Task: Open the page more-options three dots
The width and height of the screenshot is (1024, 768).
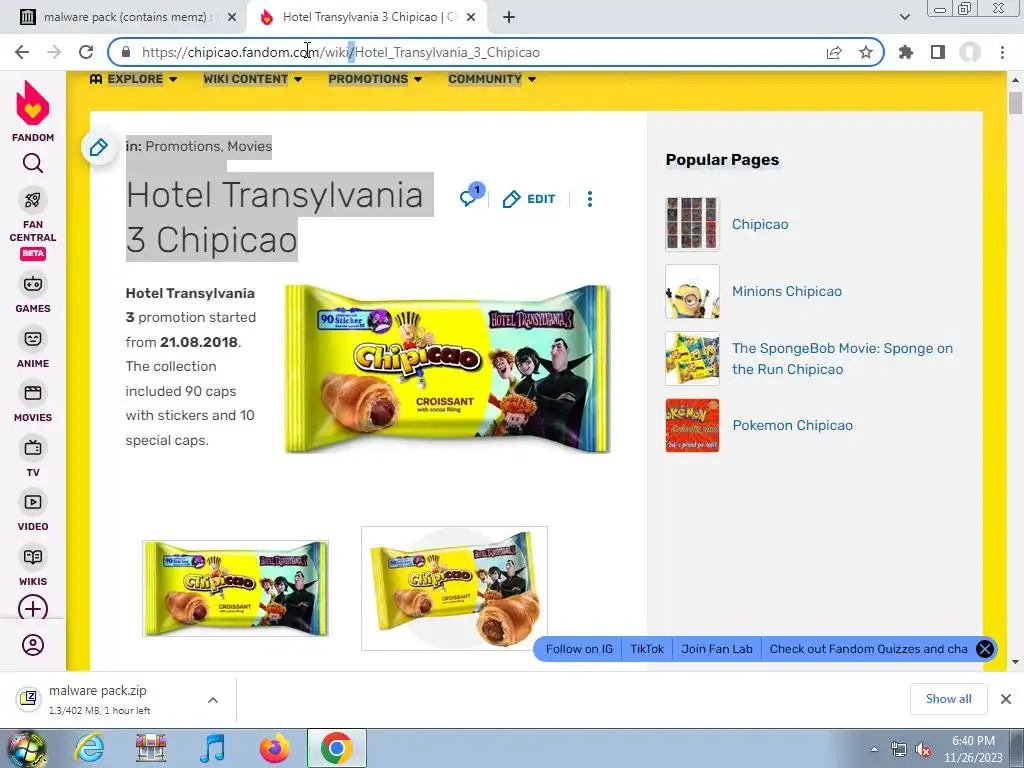Action: (590, 199)
